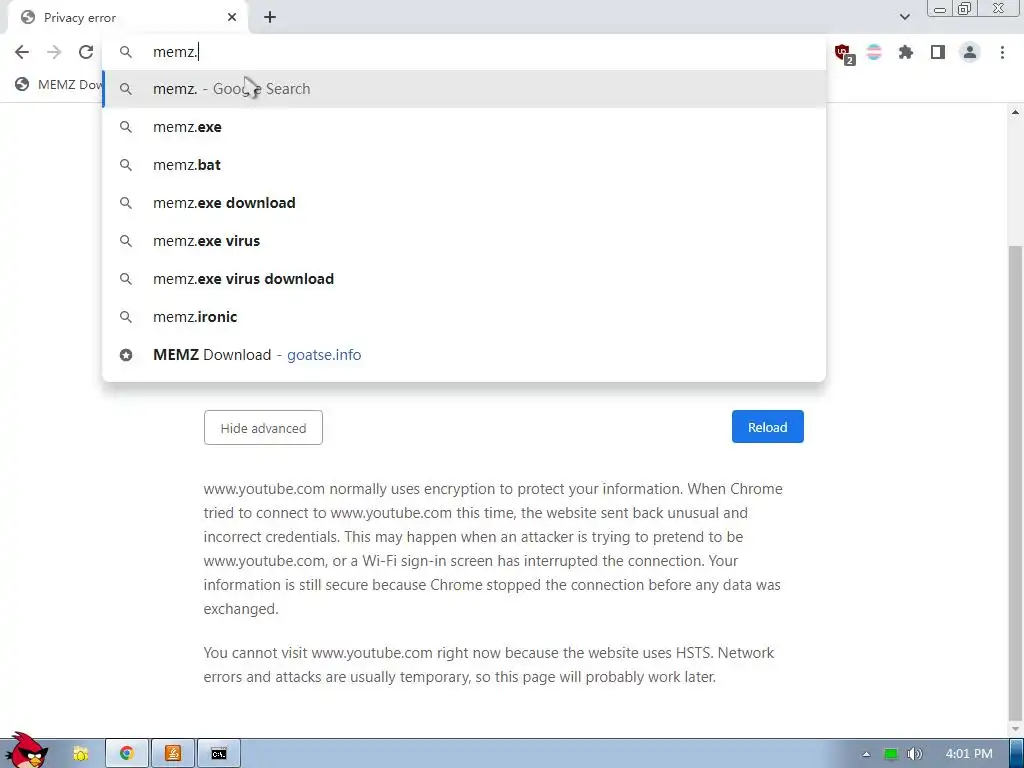
Task: Click the page vertical scrollbar thumb
Action: (1016, 482)
